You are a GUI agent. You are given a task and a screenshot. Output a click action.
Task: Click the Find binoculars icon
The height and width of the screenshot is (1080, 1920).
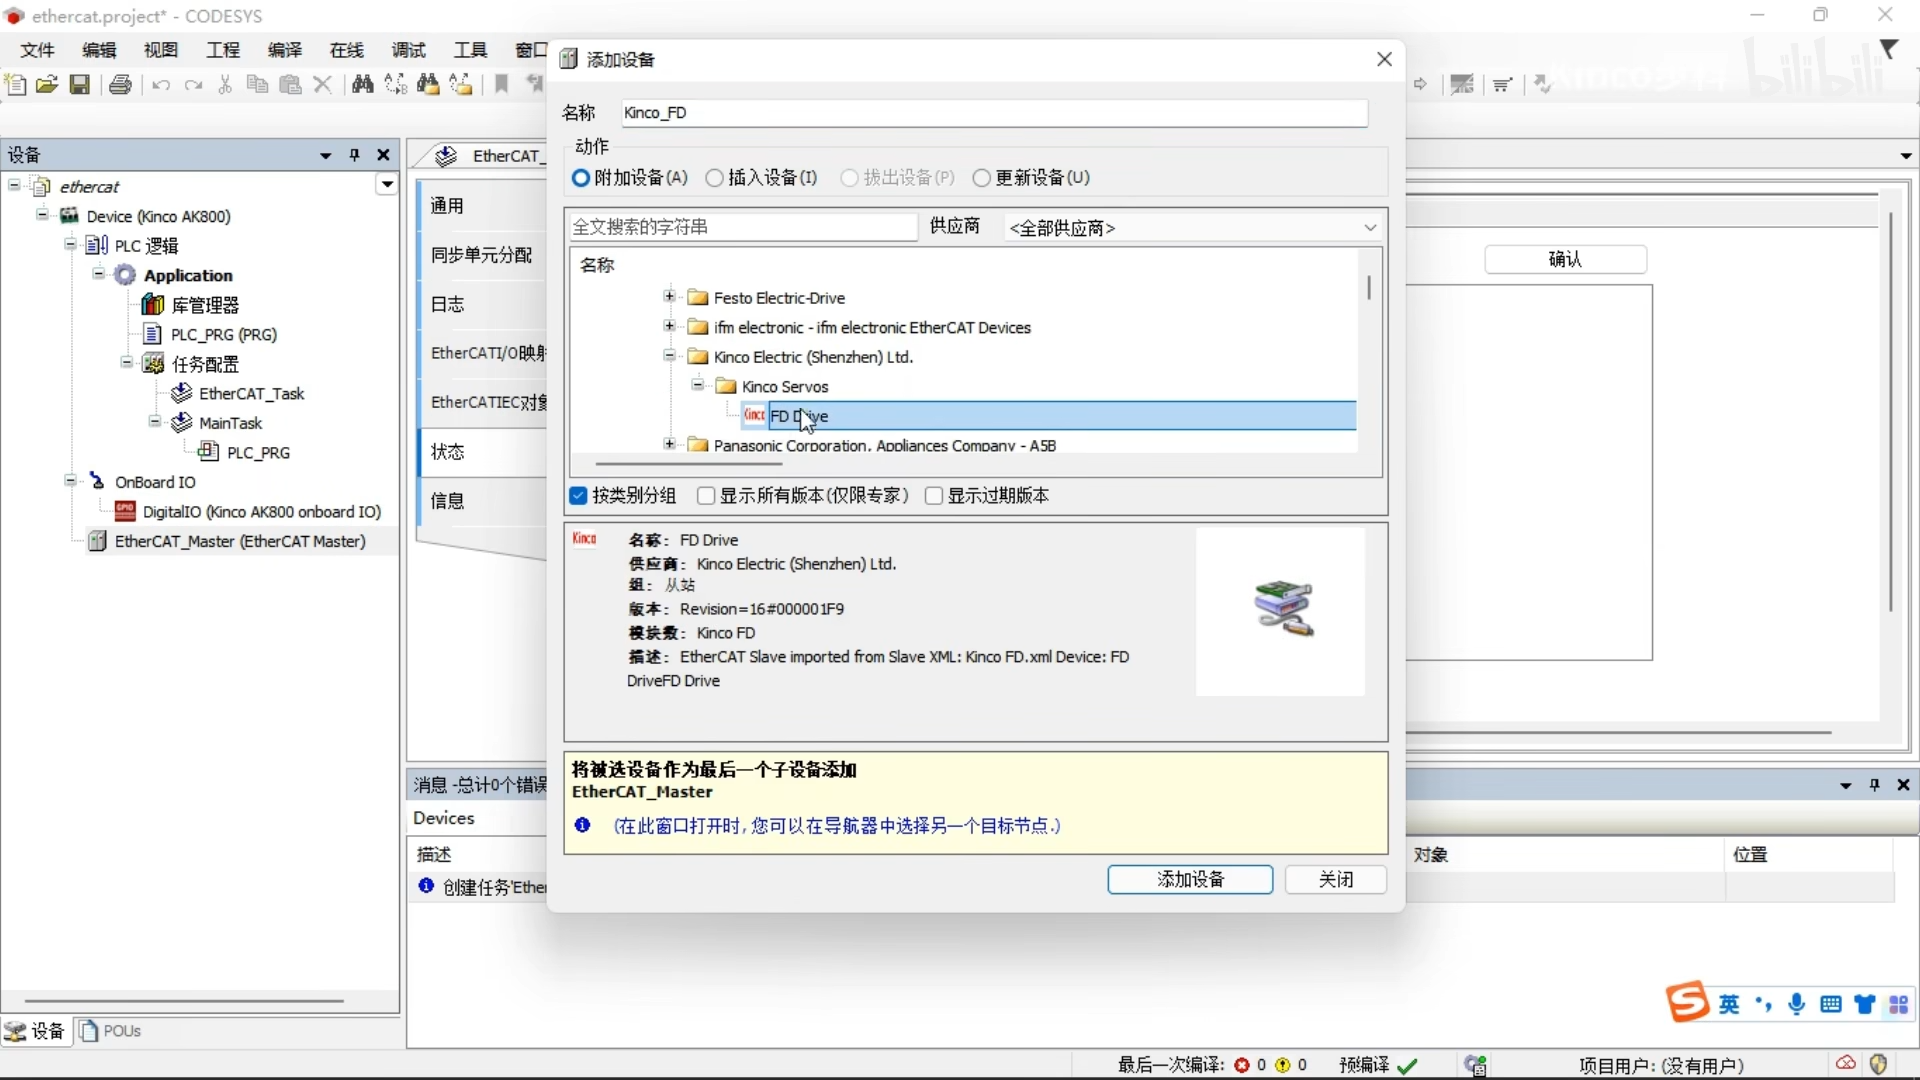[x=363, y=85]
